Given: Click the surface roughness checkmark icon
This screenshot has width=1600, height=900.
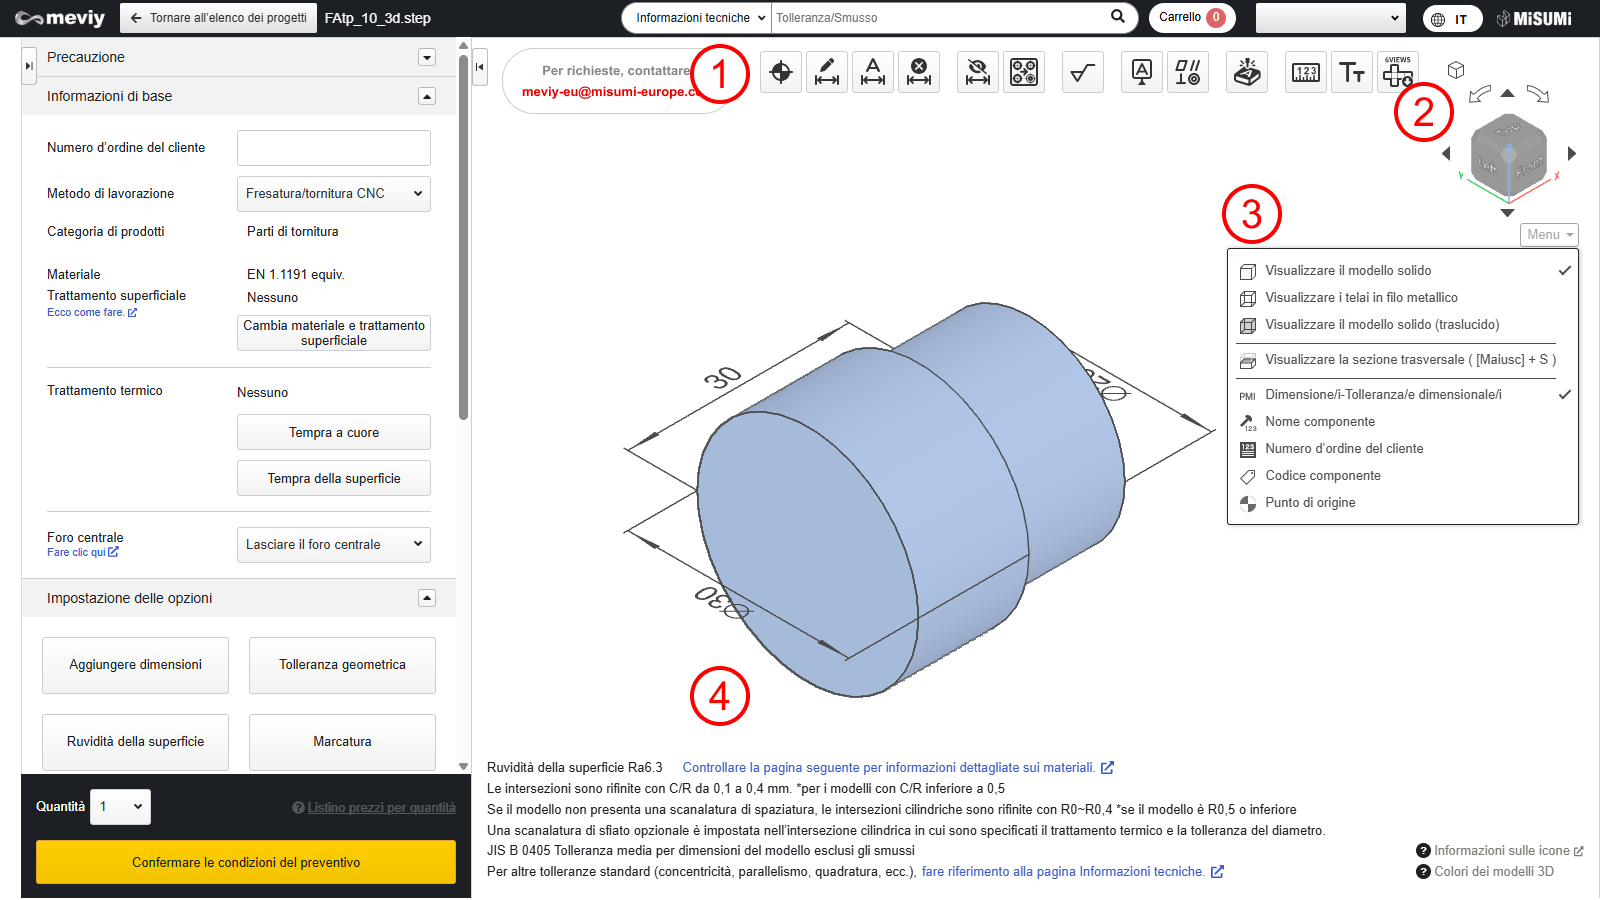Looking at the screenshot, I should (x=1082, y=72).
